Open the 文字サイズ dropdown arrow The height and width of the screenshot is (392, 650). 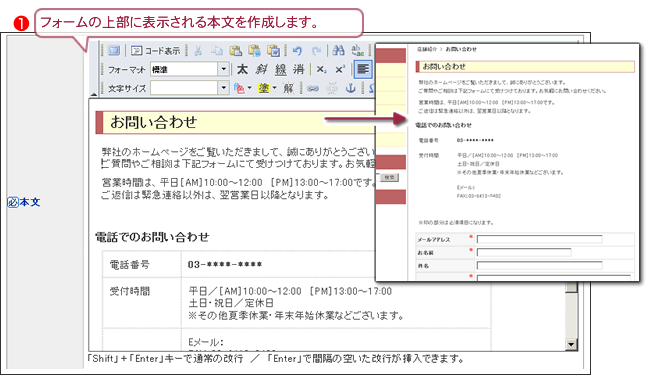(x=224, y=88)
